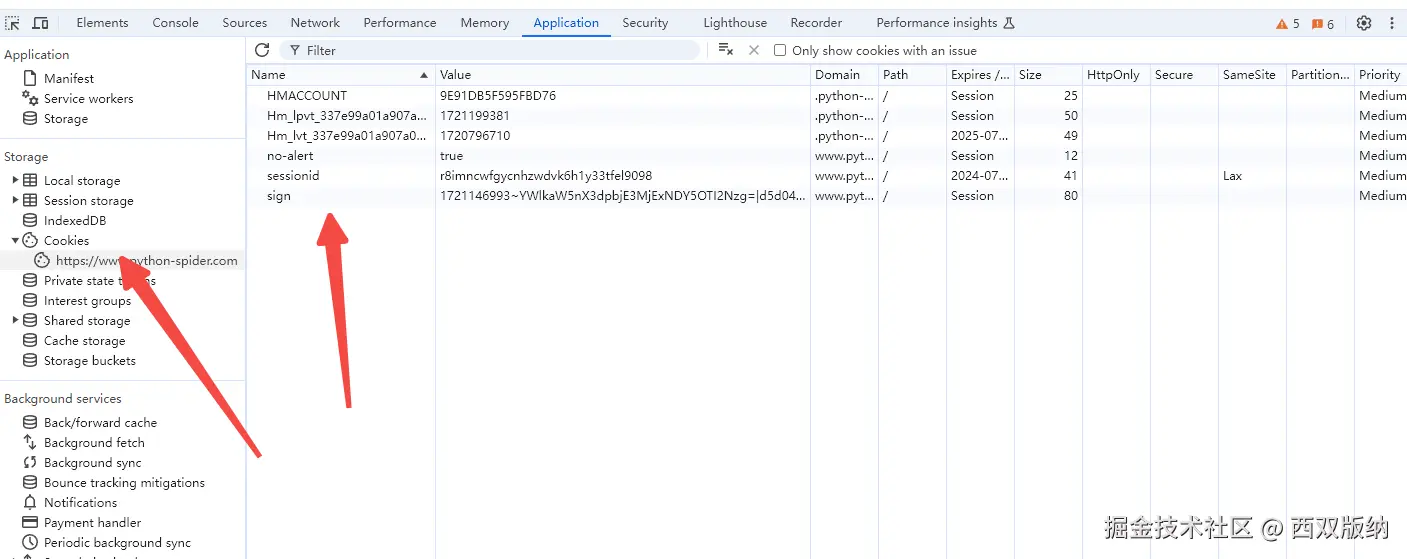Click the Value column header
This screenshot has width=1407, height=559.
(623, 75)
